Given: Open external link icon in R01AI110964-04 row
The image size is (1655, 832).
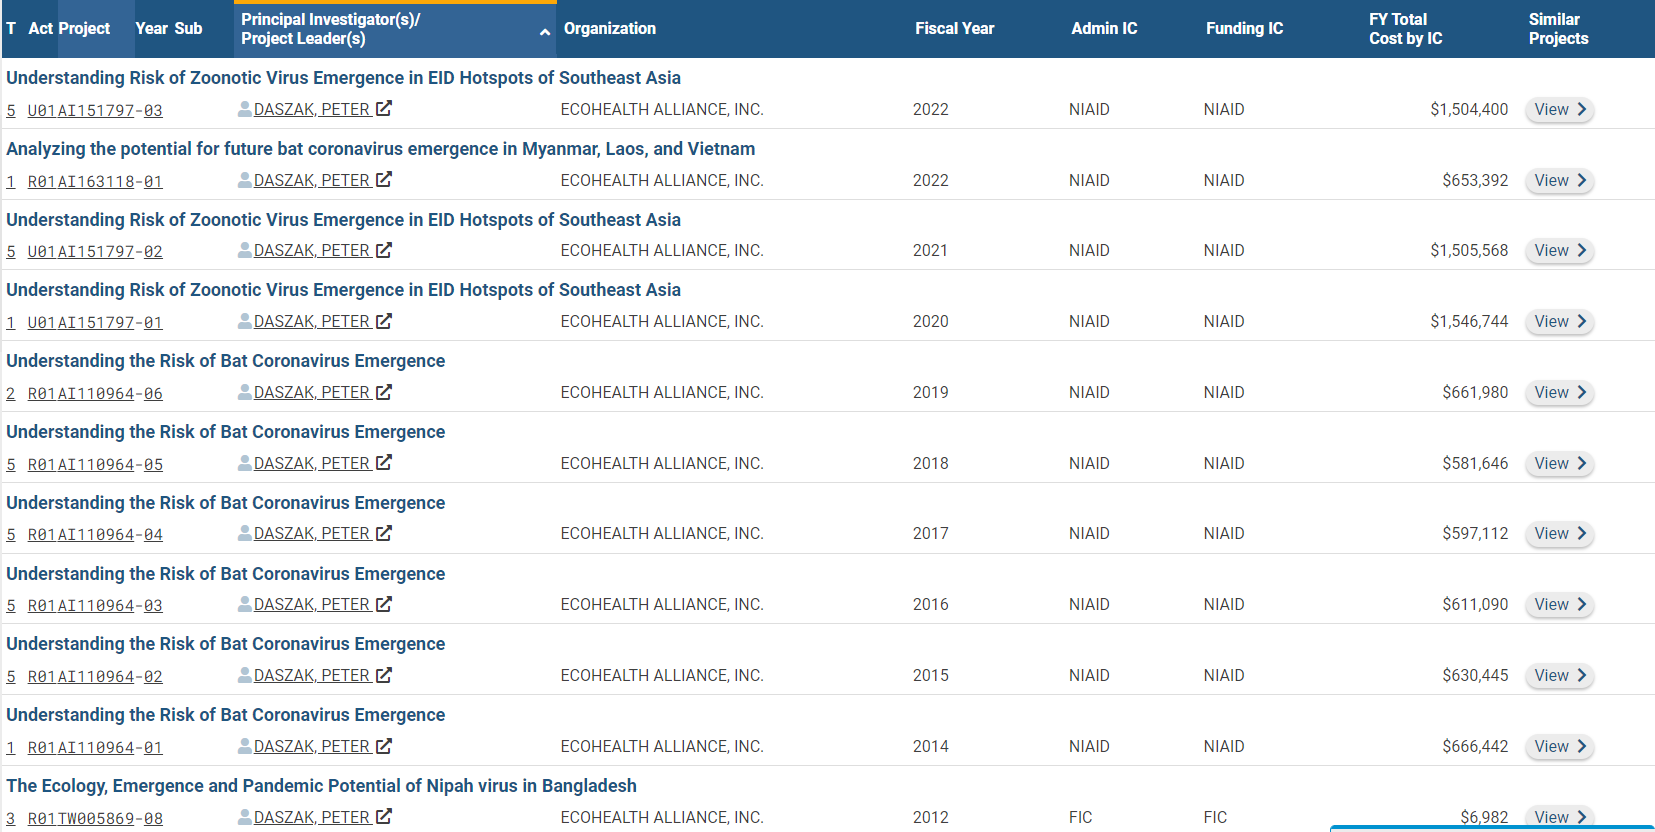Looking at the screenshot, I should (x=384, y=533).
